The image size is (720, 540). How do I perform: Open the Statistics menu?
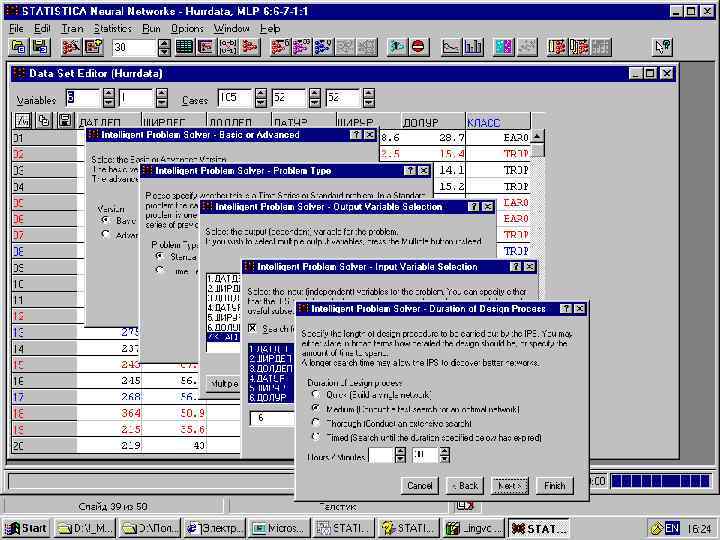(x=112, y=28)
